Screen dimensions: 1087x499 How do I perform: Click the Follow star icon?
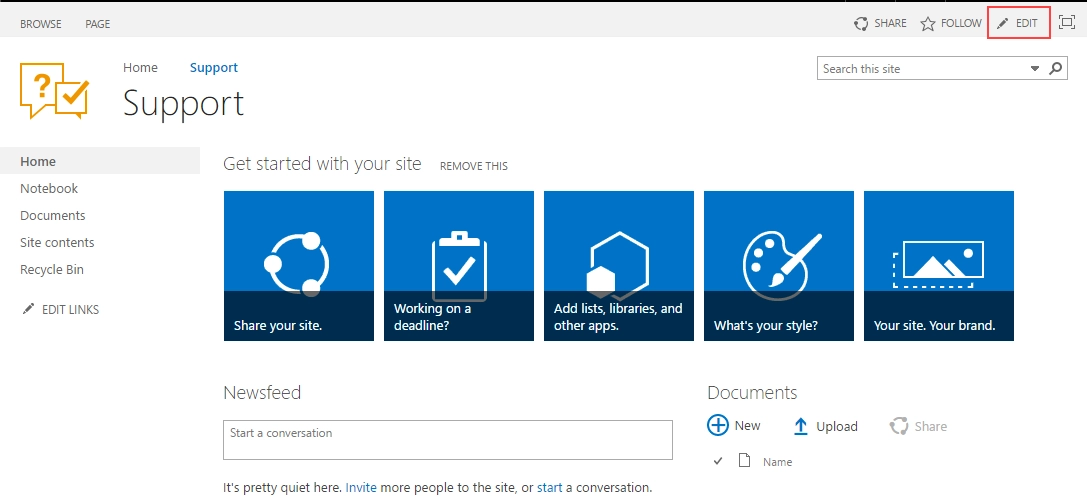pos(928,24)
